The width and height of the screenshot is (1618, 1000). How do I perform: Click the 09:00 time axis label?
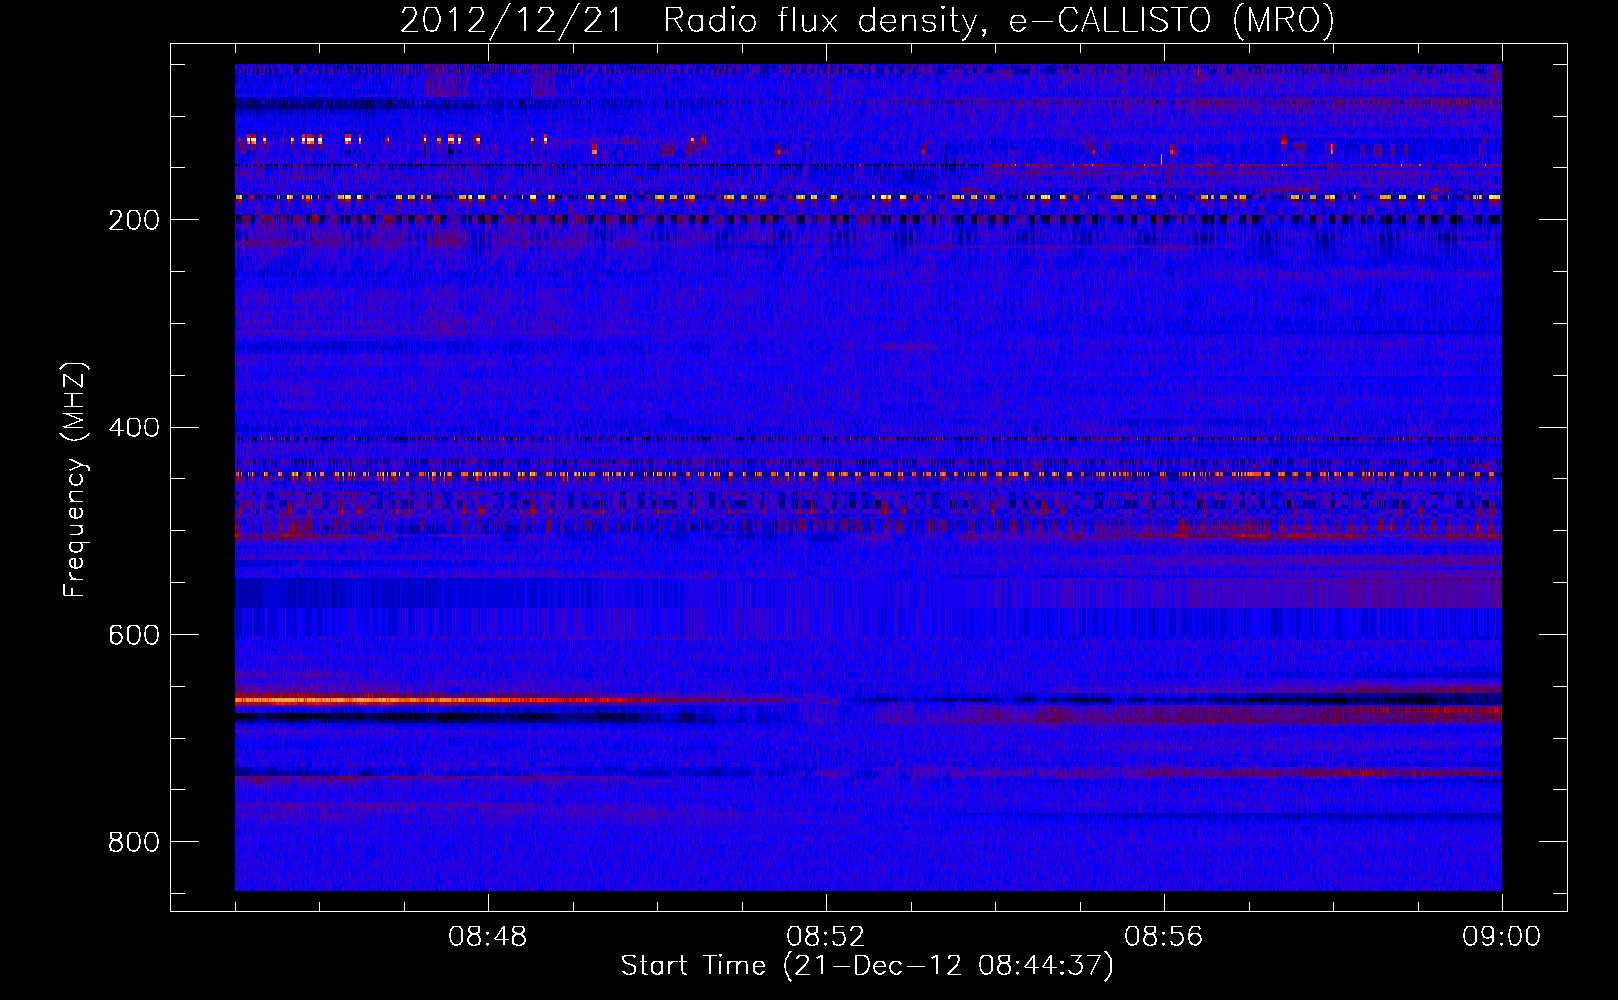coord(1501,937)
